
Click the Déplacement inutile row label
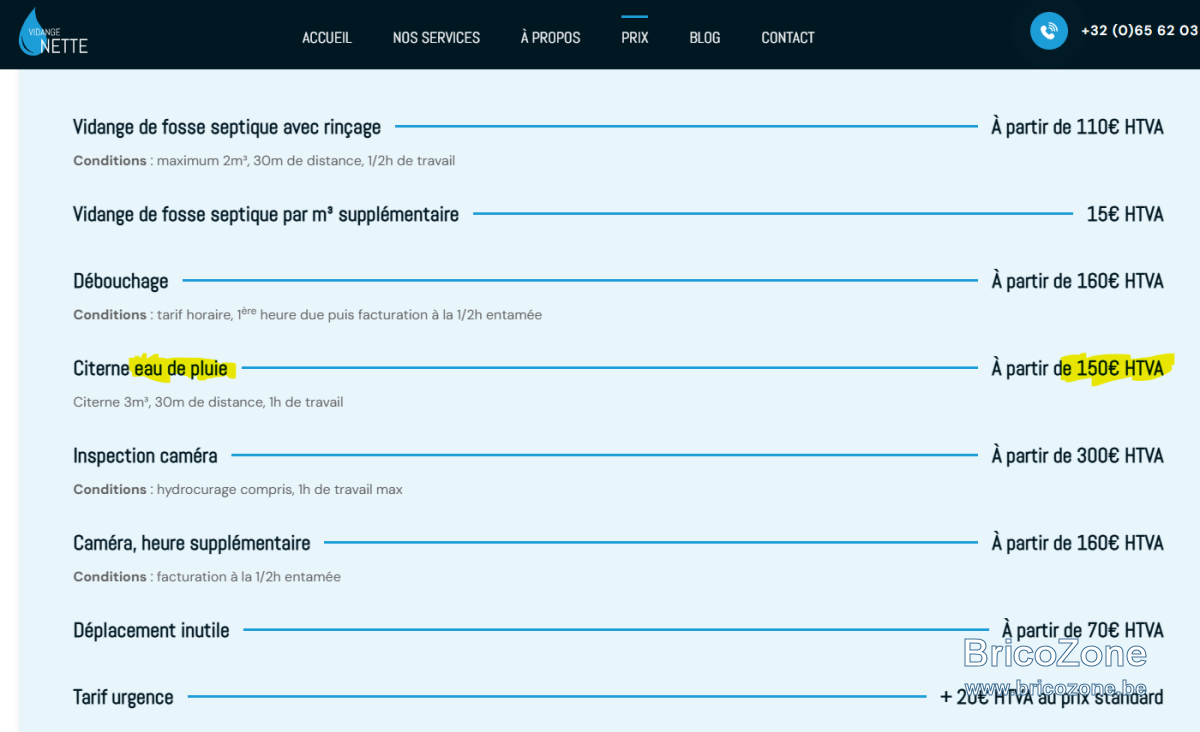(x=151, y=631)
